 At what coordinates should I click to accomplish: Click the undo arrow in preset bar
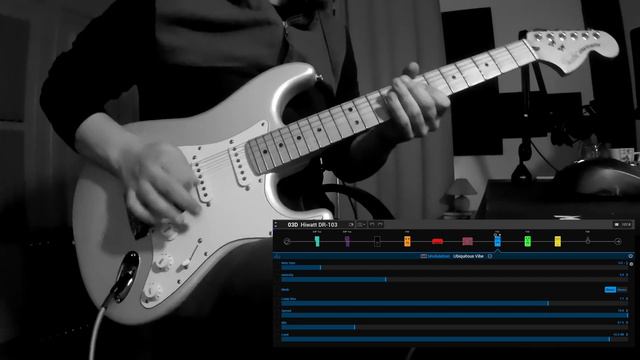372,224
